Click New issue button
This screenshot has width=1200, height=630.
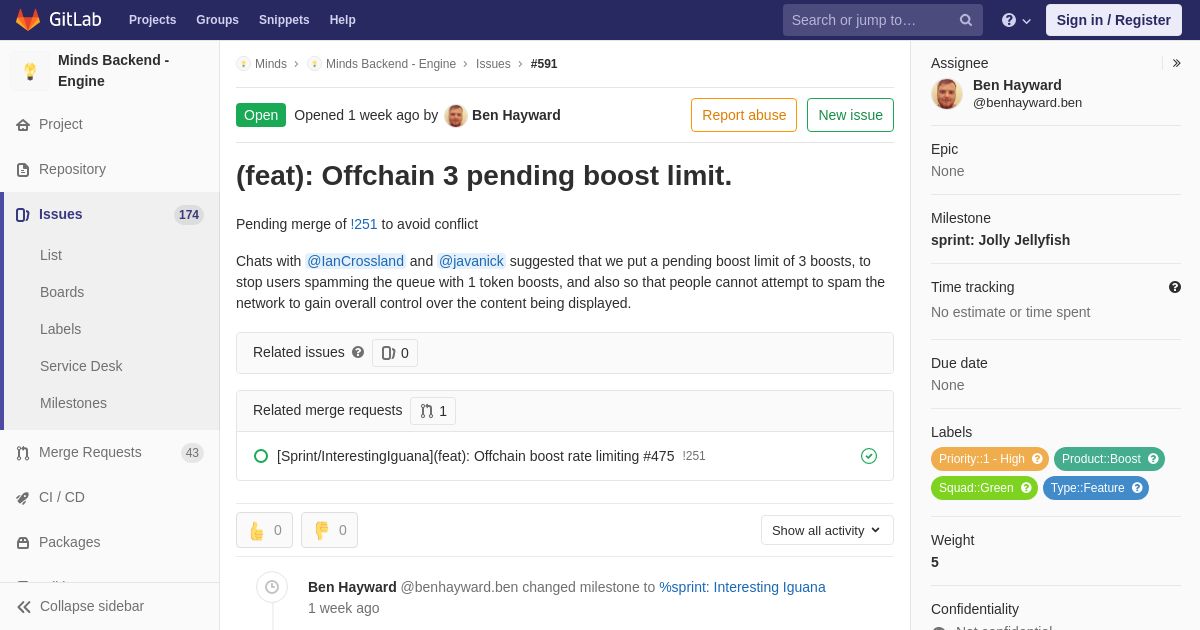[850, 115]
